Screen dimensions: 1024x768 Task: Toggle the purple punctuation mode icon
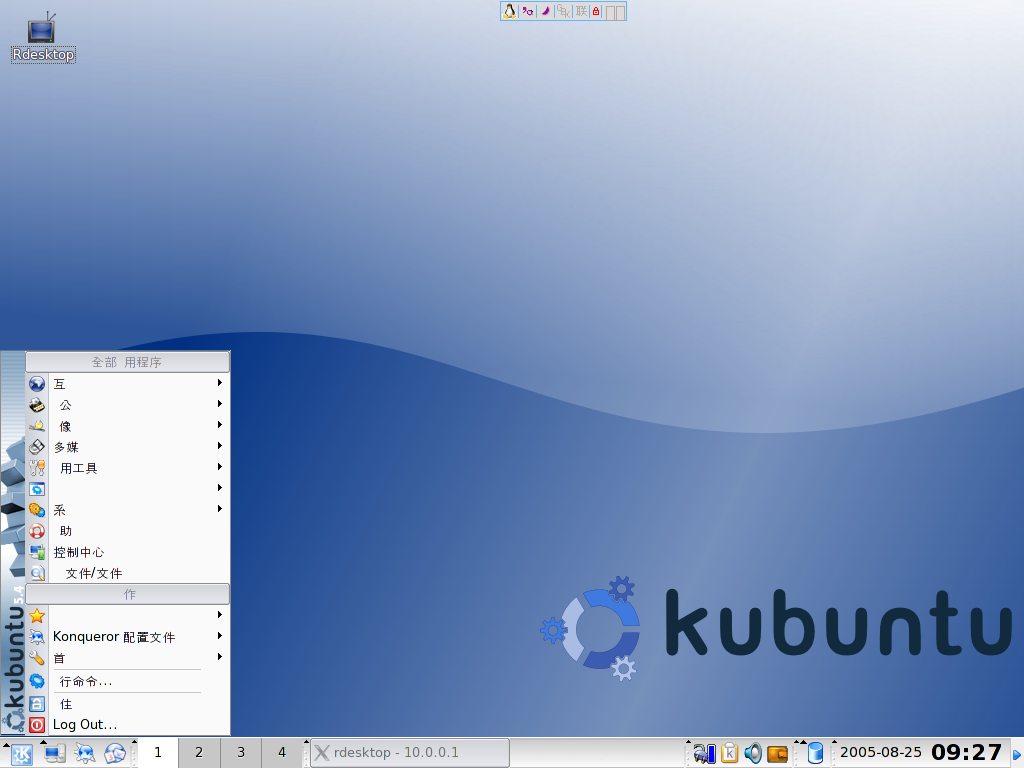click(x=527, y=11)
